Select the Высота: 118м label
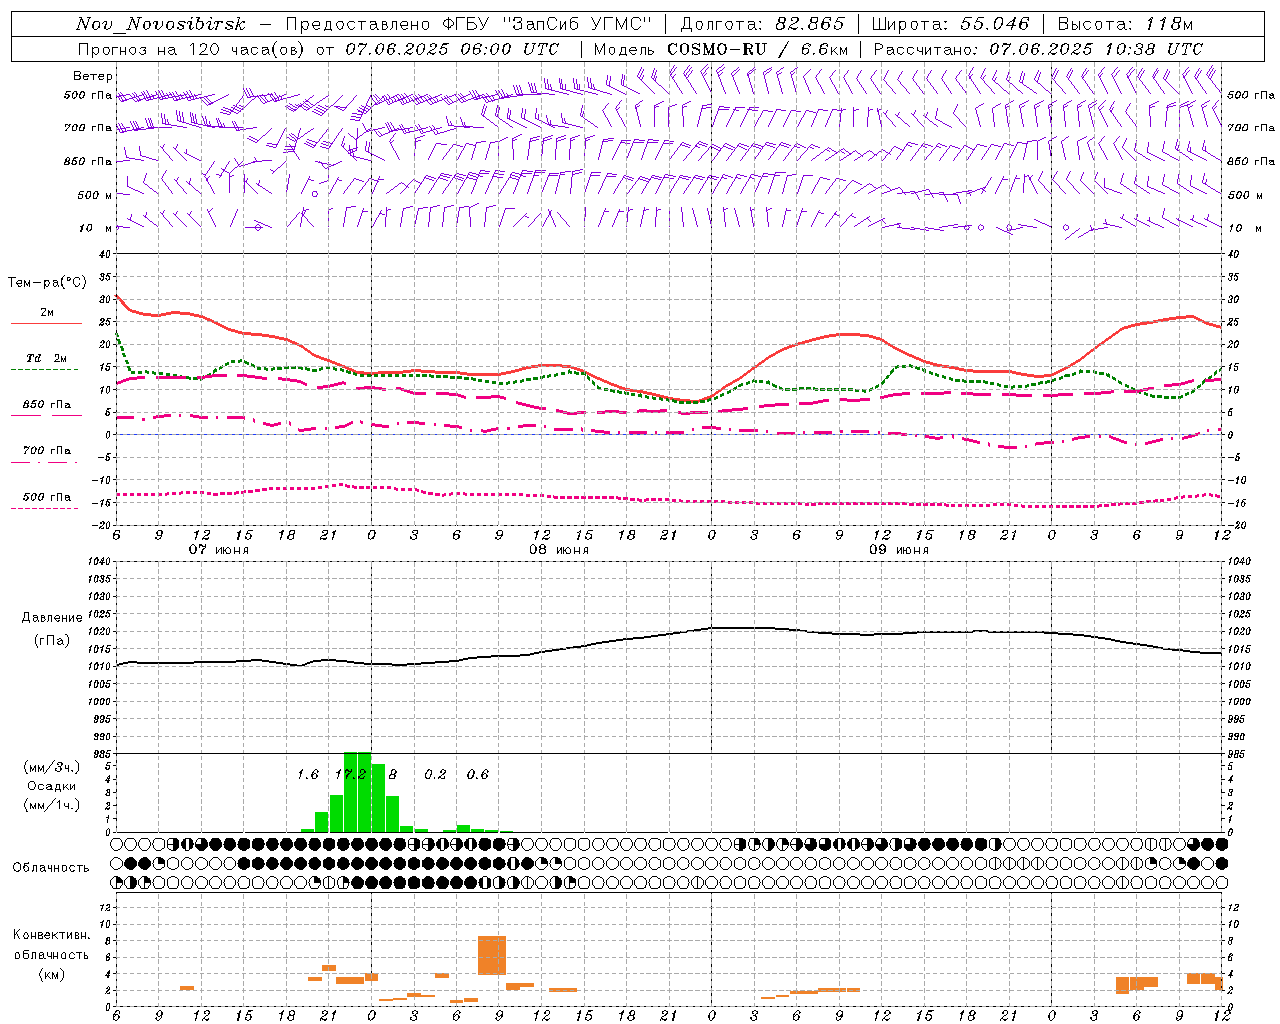 click(1125, 24)
